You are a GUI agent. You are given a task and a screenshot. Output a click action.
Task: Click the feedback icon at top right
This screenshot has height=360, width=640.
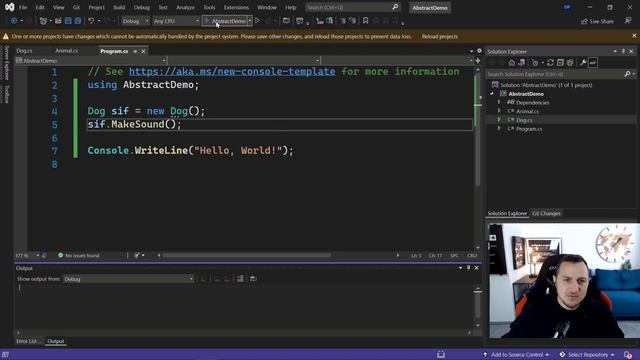point(628,21)
